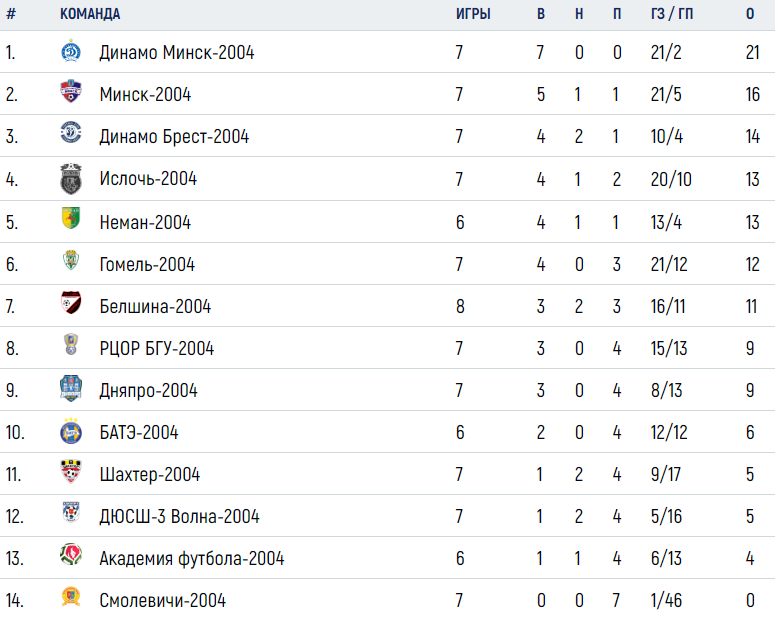Screen dimensions: 775x618
Task: Click the Минск-2004 team crest
Action: [71, 91]
